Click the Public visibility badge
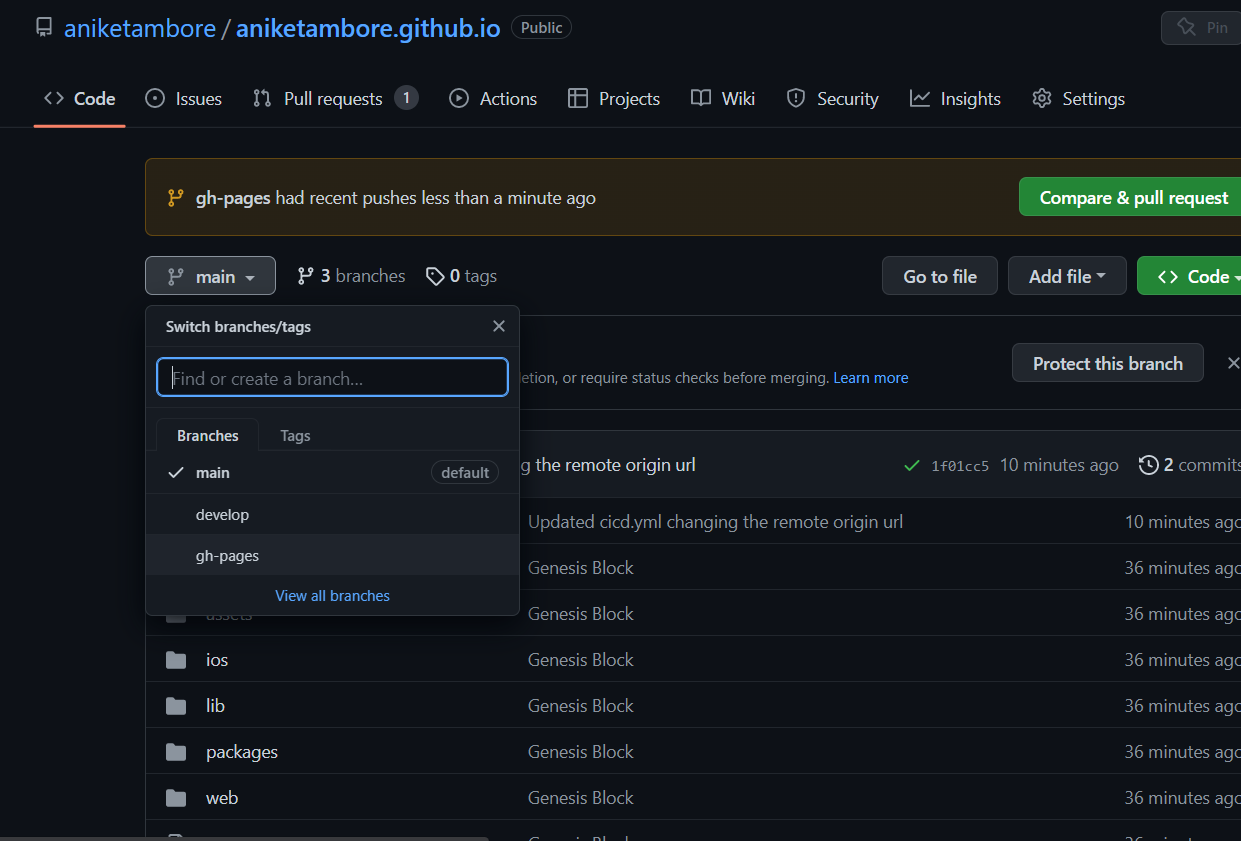 (x=541, y=27)
